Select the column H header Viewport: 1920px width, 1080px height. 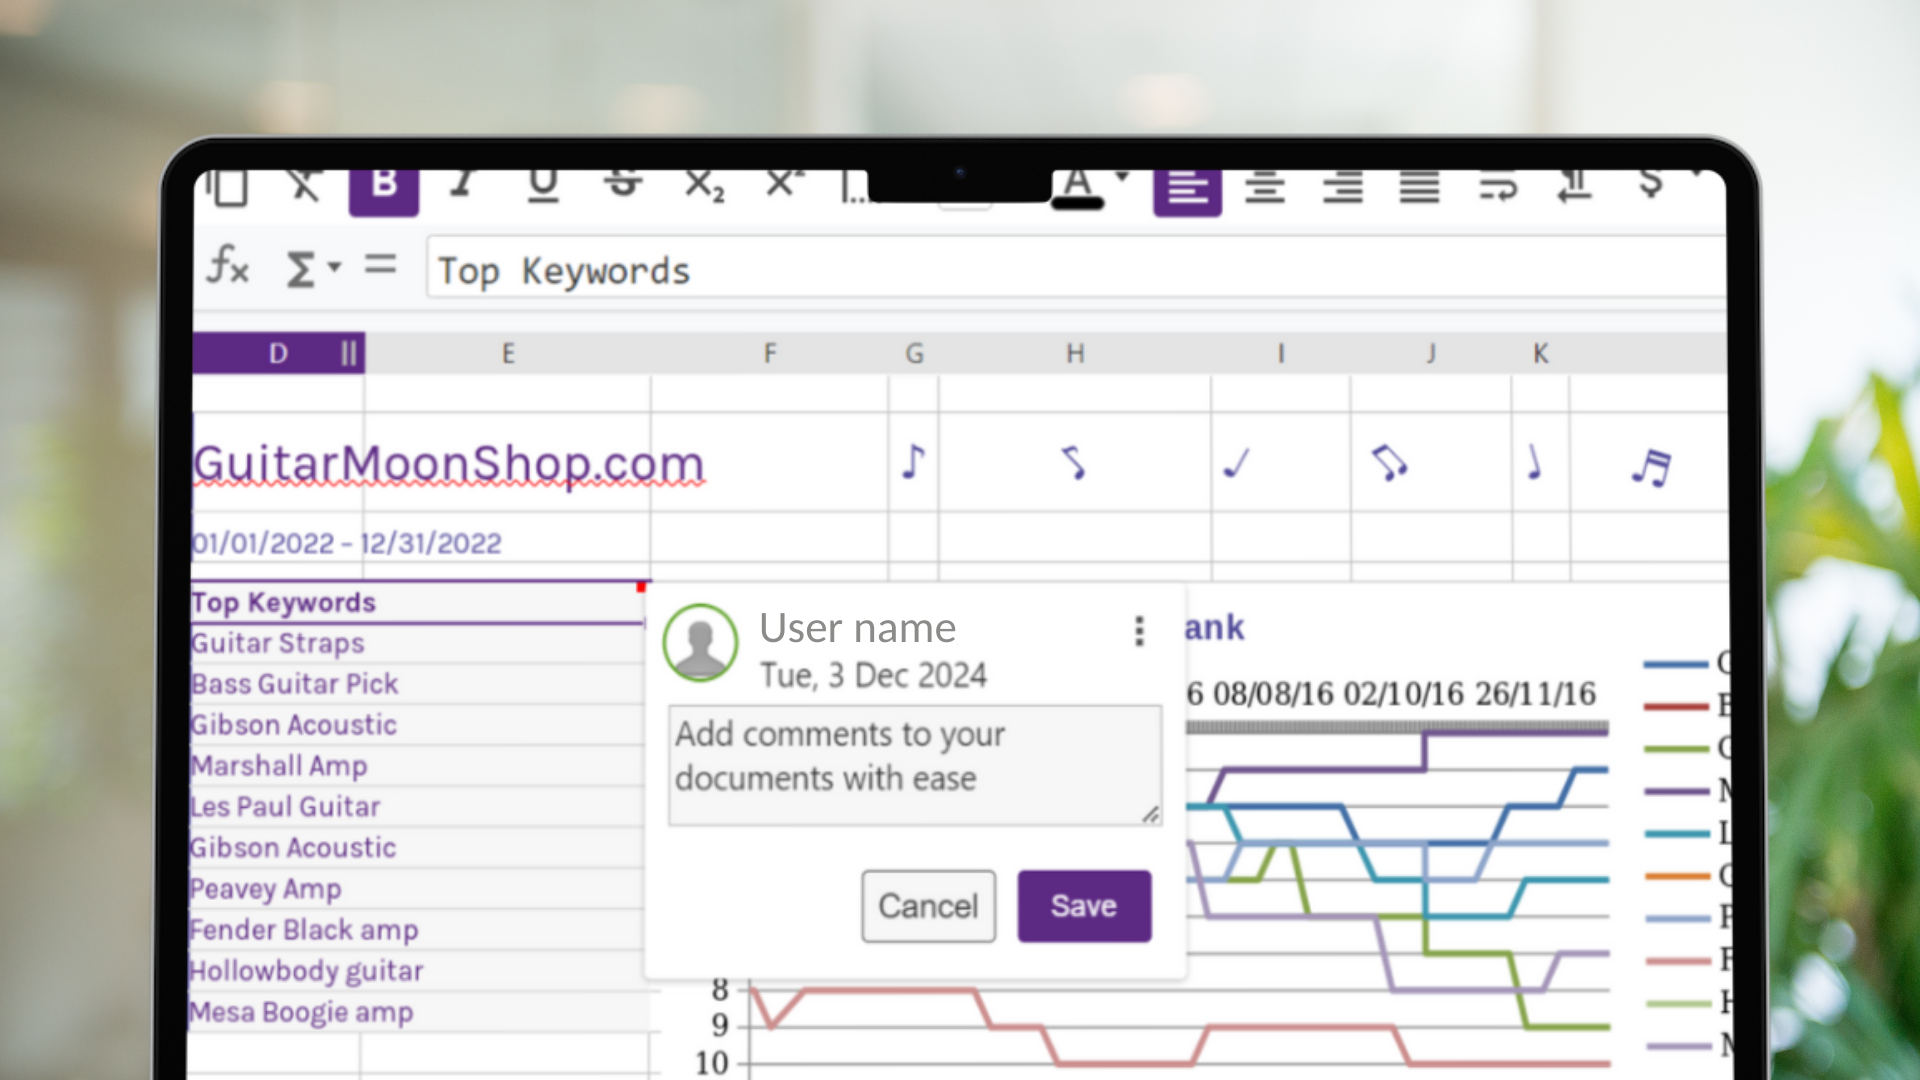(x=1075, y=354)
